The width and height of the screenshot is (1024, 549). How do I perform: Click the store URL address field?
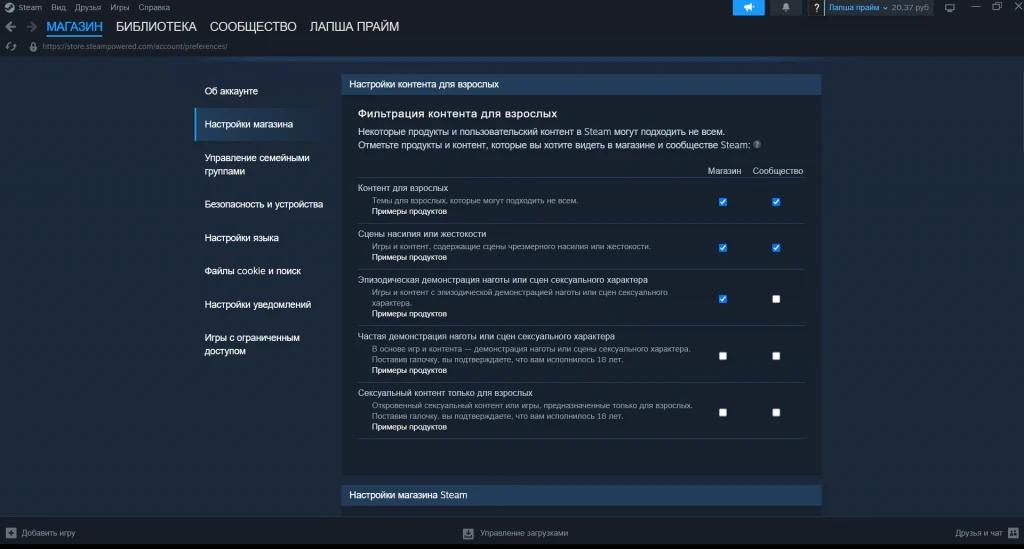point(135,46)
